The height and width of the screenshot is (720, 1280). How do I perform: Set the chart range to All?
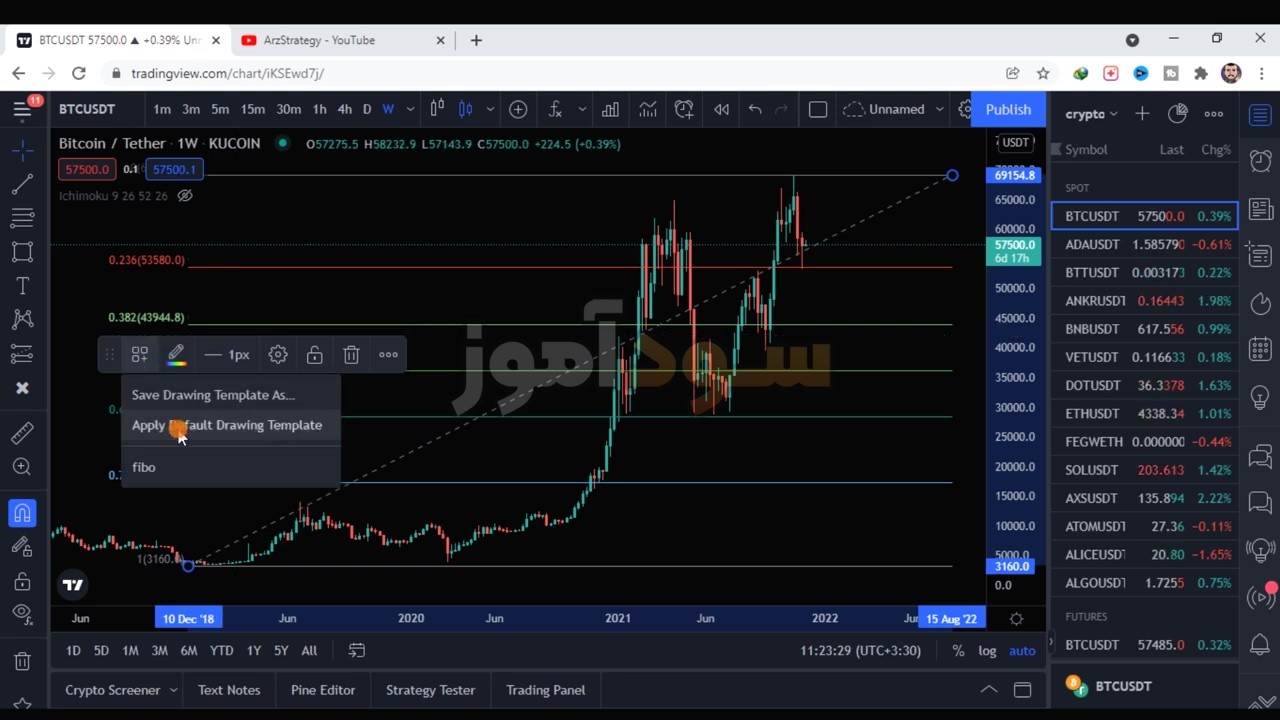click(309, 651)
